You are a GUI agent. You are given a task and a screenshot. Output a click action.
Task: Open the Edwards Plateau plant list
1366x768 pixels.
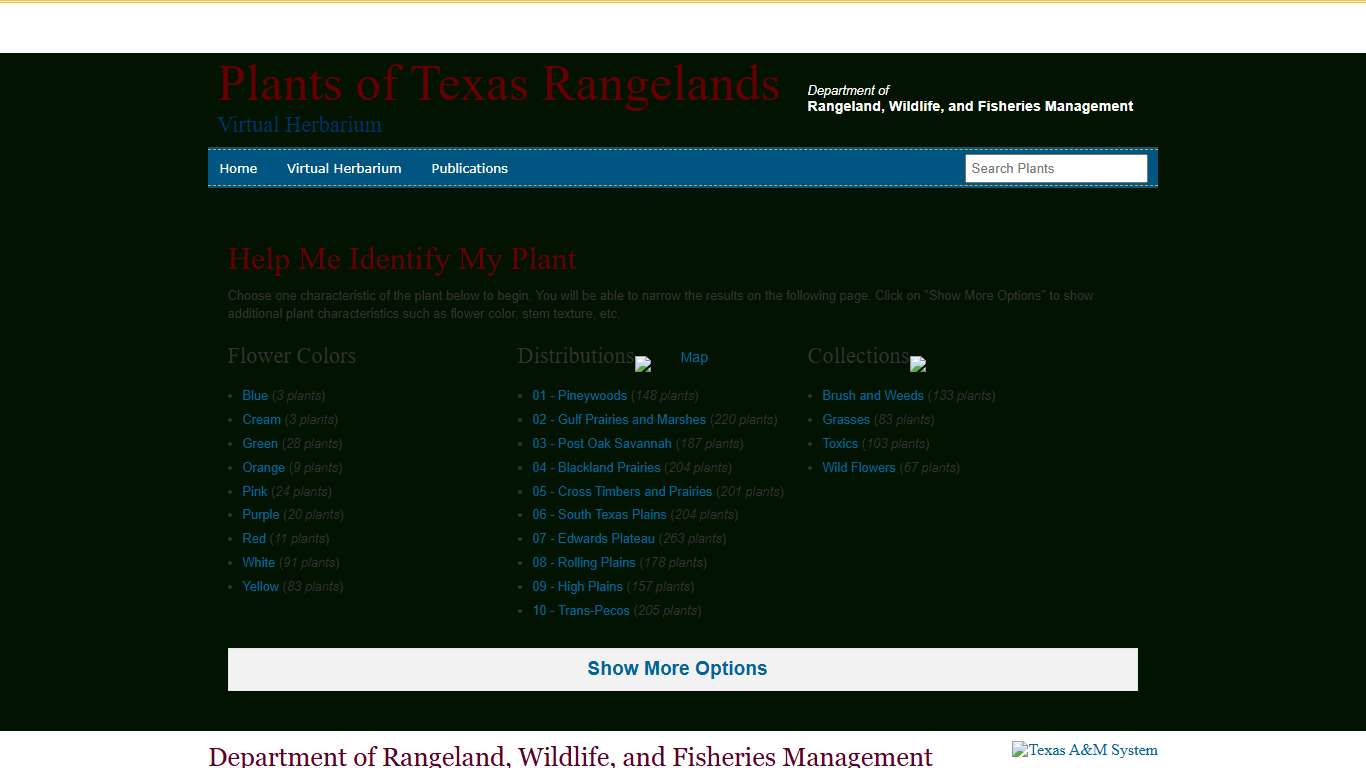click(593, 538)
